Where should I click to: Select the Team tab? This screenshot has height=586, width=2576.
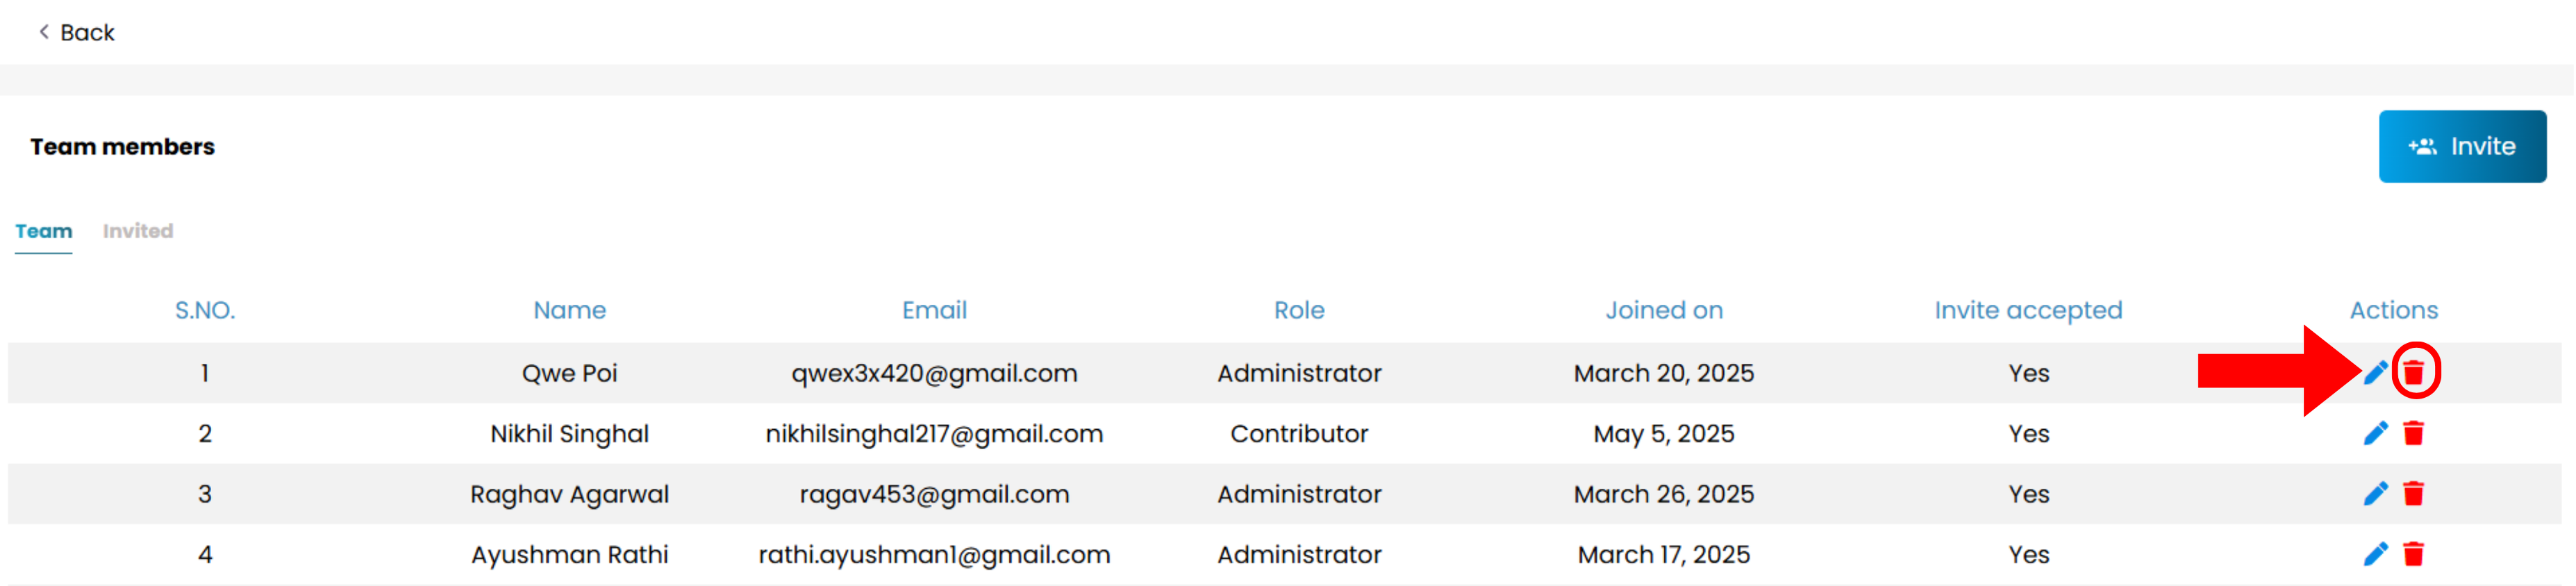[x=44, y=231]
